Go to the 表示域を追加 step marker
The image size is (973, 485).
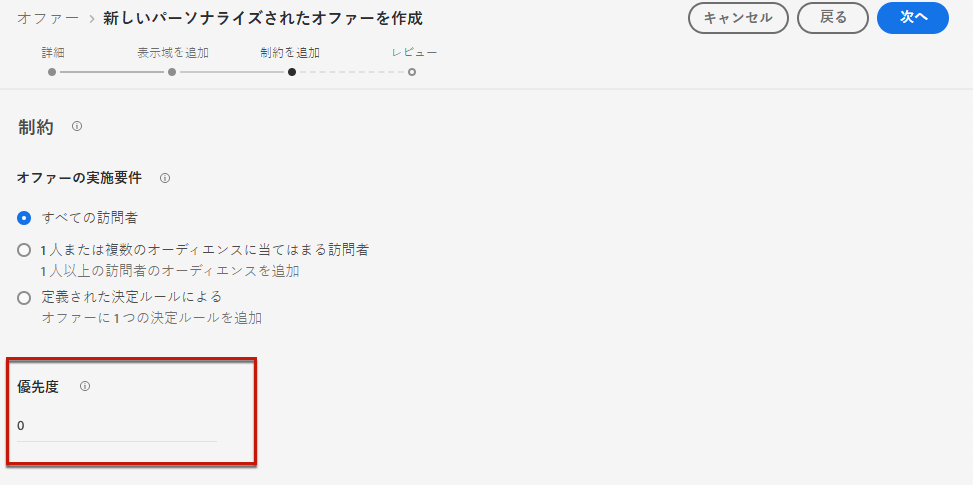coord(172,72)
